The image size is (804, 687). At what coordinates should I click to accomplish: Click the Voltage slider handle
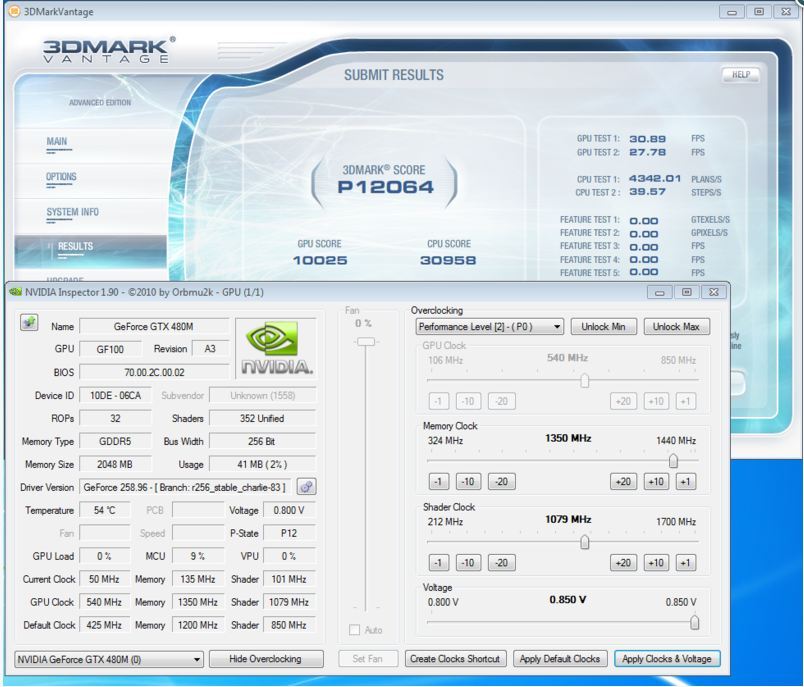tap(694, 622)
